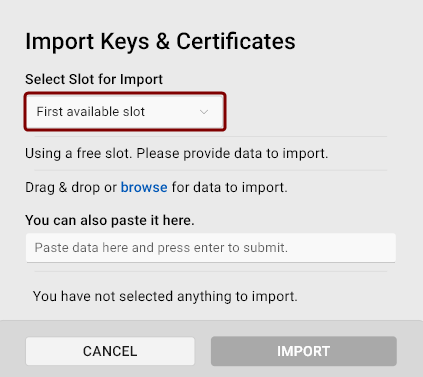
Task: Click the chevron arrow in slot dropdown
Action: point(204,112)
